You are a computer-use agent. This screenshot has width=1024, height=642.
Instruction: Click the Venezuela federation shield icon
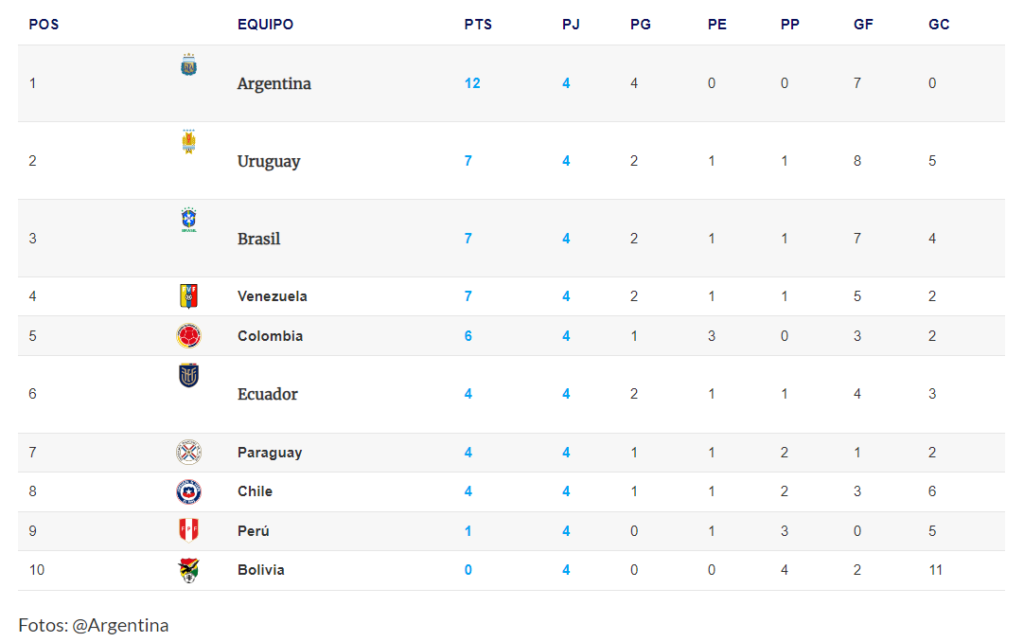point(189,297)
